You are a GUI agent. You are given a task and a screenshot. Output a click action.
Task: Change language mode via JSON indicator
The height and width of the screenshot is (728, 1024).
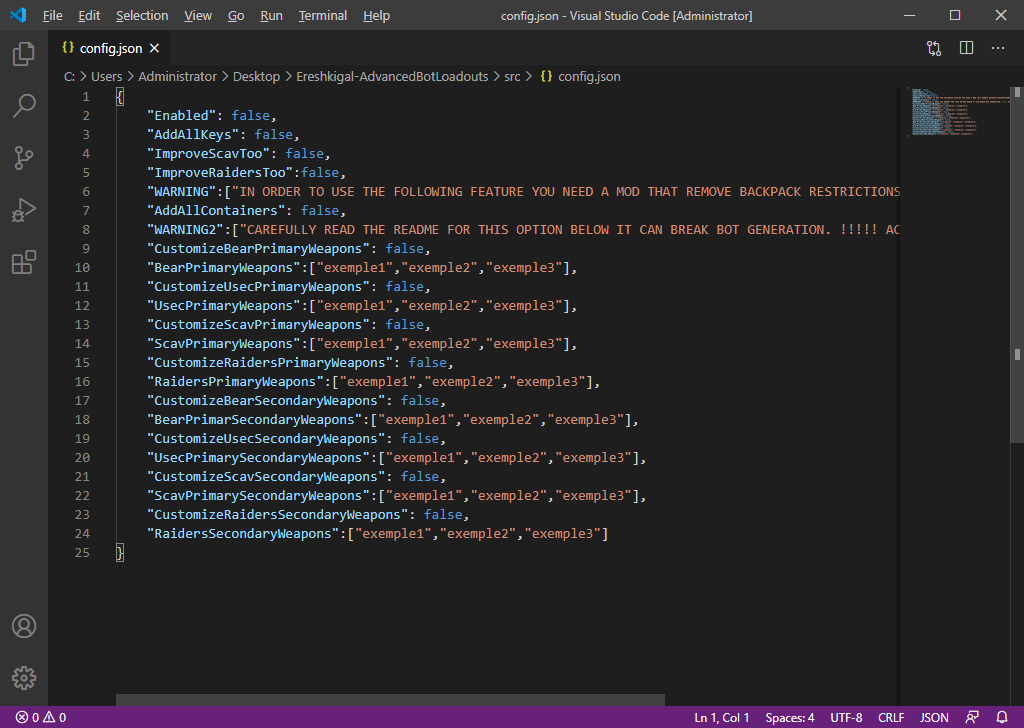[934, 718]
